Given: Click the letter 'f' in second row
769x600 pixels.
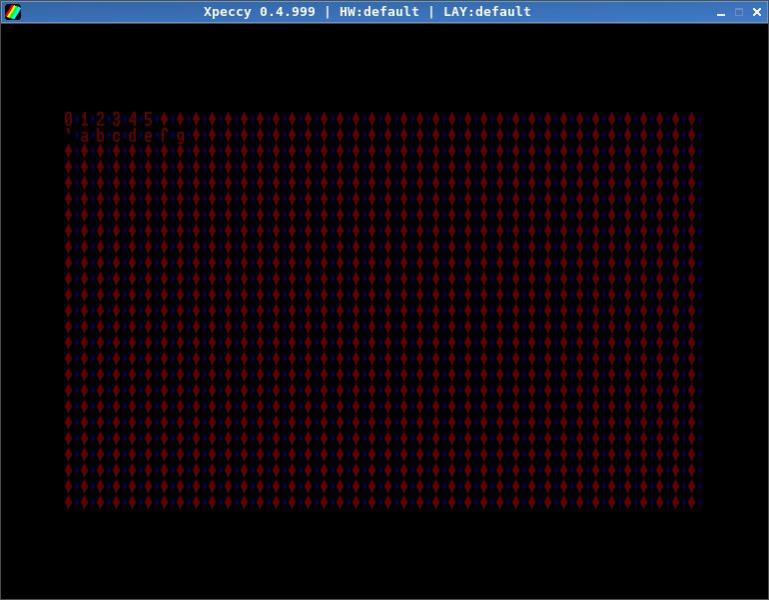Looking at the screenshot, I should pyautogui.click(x=165, y=136).
